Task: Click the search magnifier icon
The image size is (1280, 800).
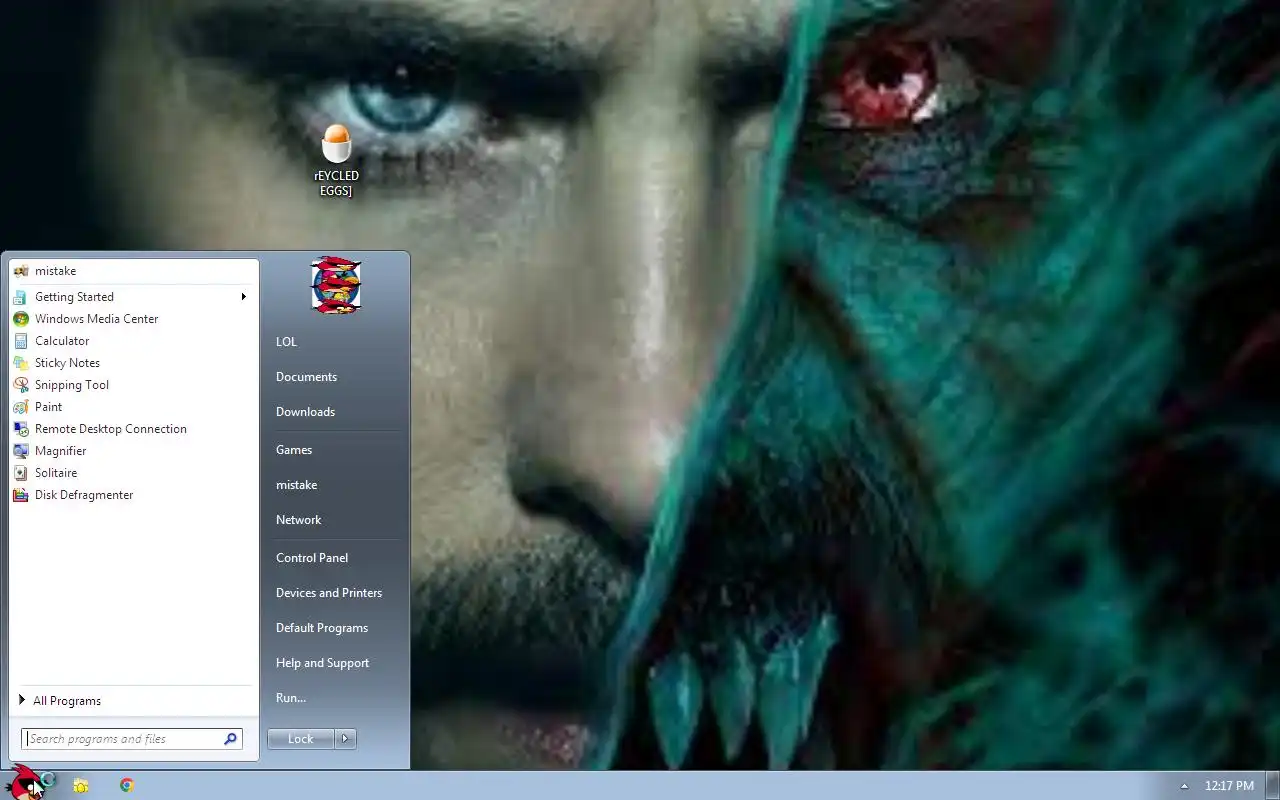Action: click(230, 739)
